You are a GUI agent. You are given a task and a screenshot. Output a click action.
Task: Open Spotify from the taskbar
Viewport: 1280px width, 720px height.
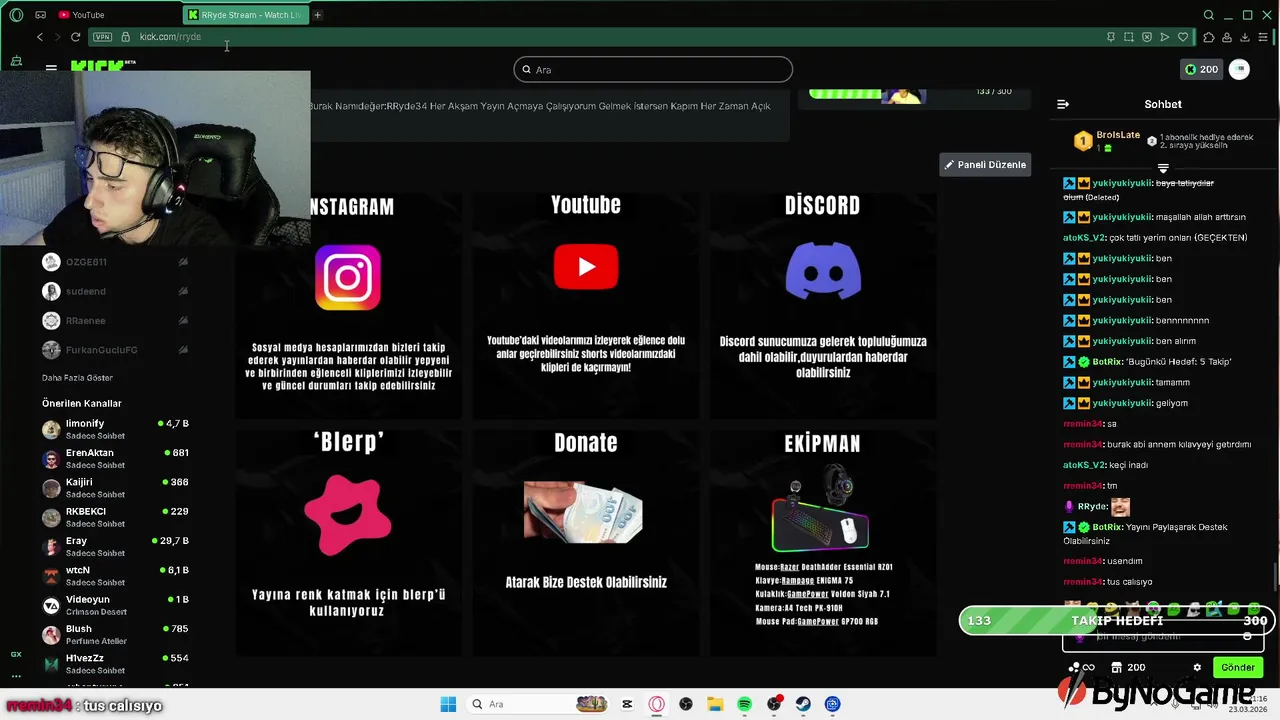[745, 704]
